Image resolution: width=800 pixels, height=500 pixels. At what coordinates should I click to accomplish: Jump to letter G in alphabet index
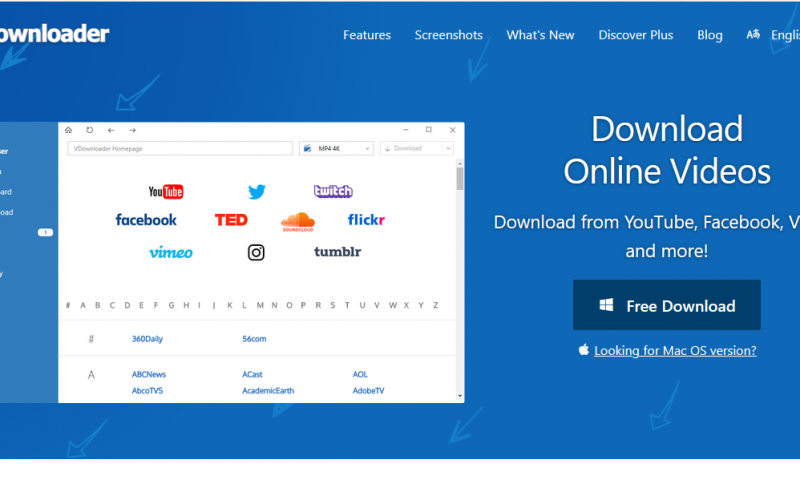[171, 305]
